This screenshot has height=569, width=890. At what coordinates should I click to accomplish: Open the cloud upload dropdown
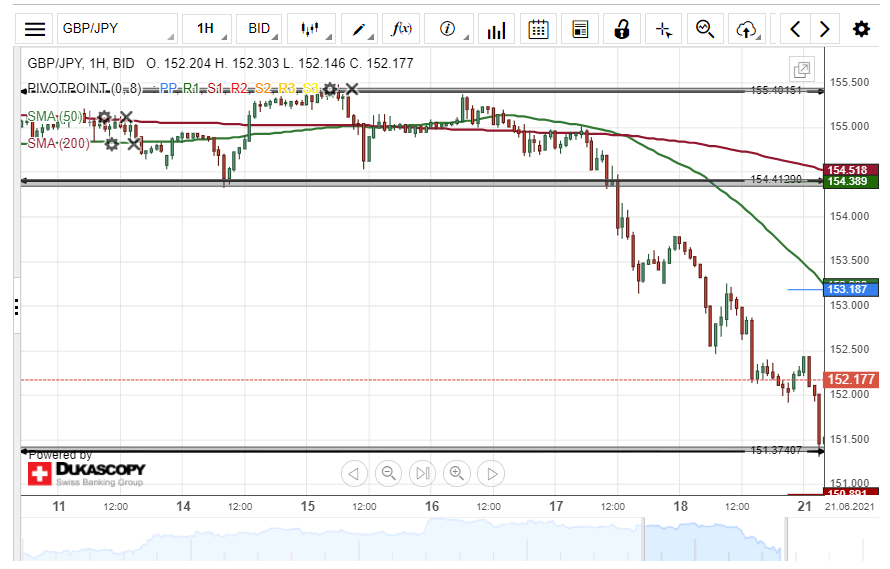pyautogui.click(x=747, y=29)
